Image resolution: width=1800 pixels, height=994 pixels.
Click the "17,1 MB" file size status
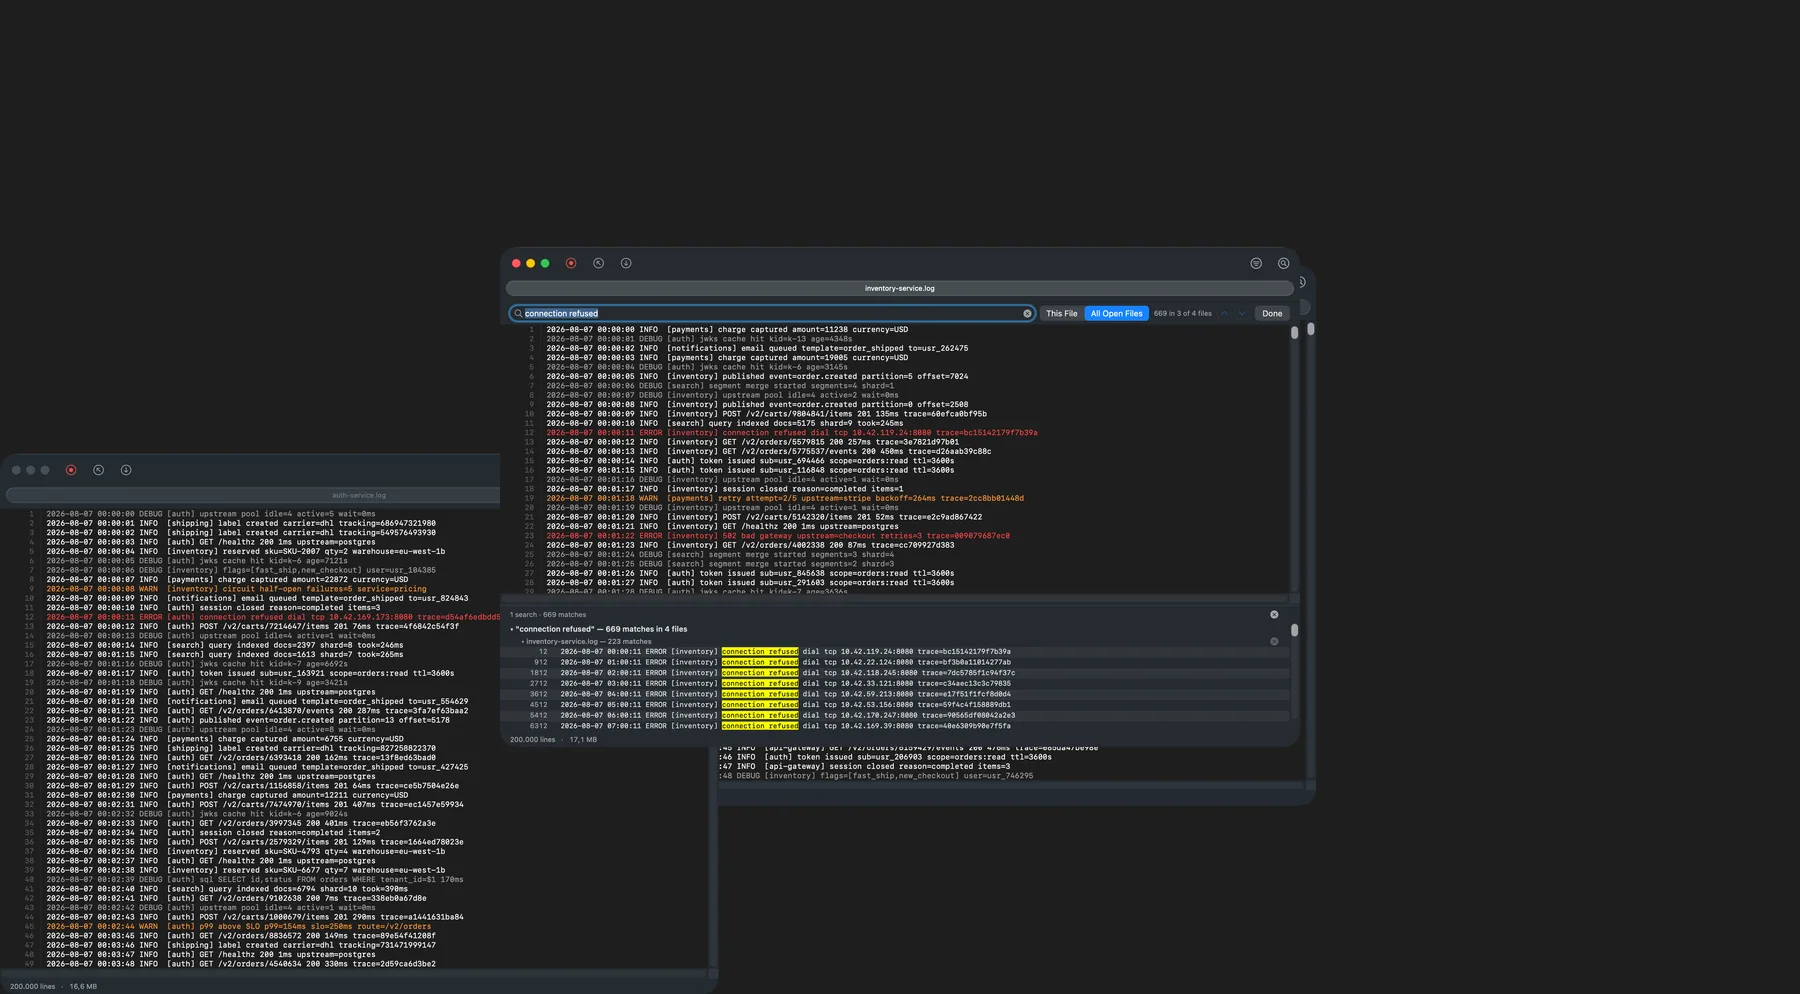coord(583,740)
